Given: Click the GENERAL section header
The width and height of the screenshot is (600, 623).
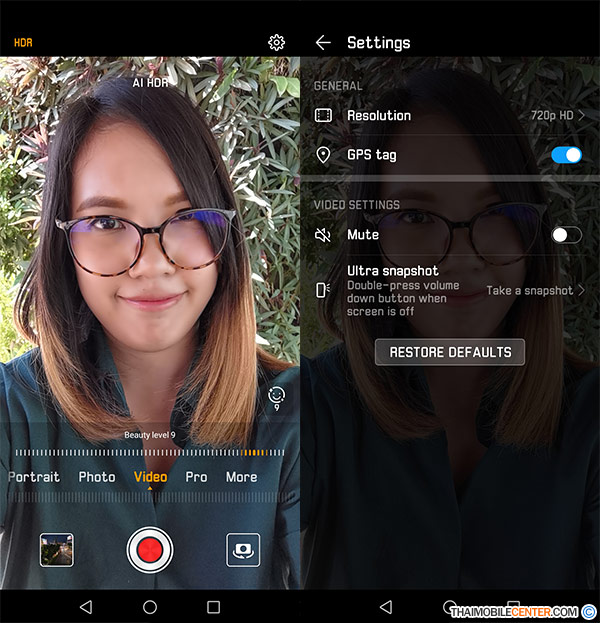Looking at the screenshot, I should 338,86.
